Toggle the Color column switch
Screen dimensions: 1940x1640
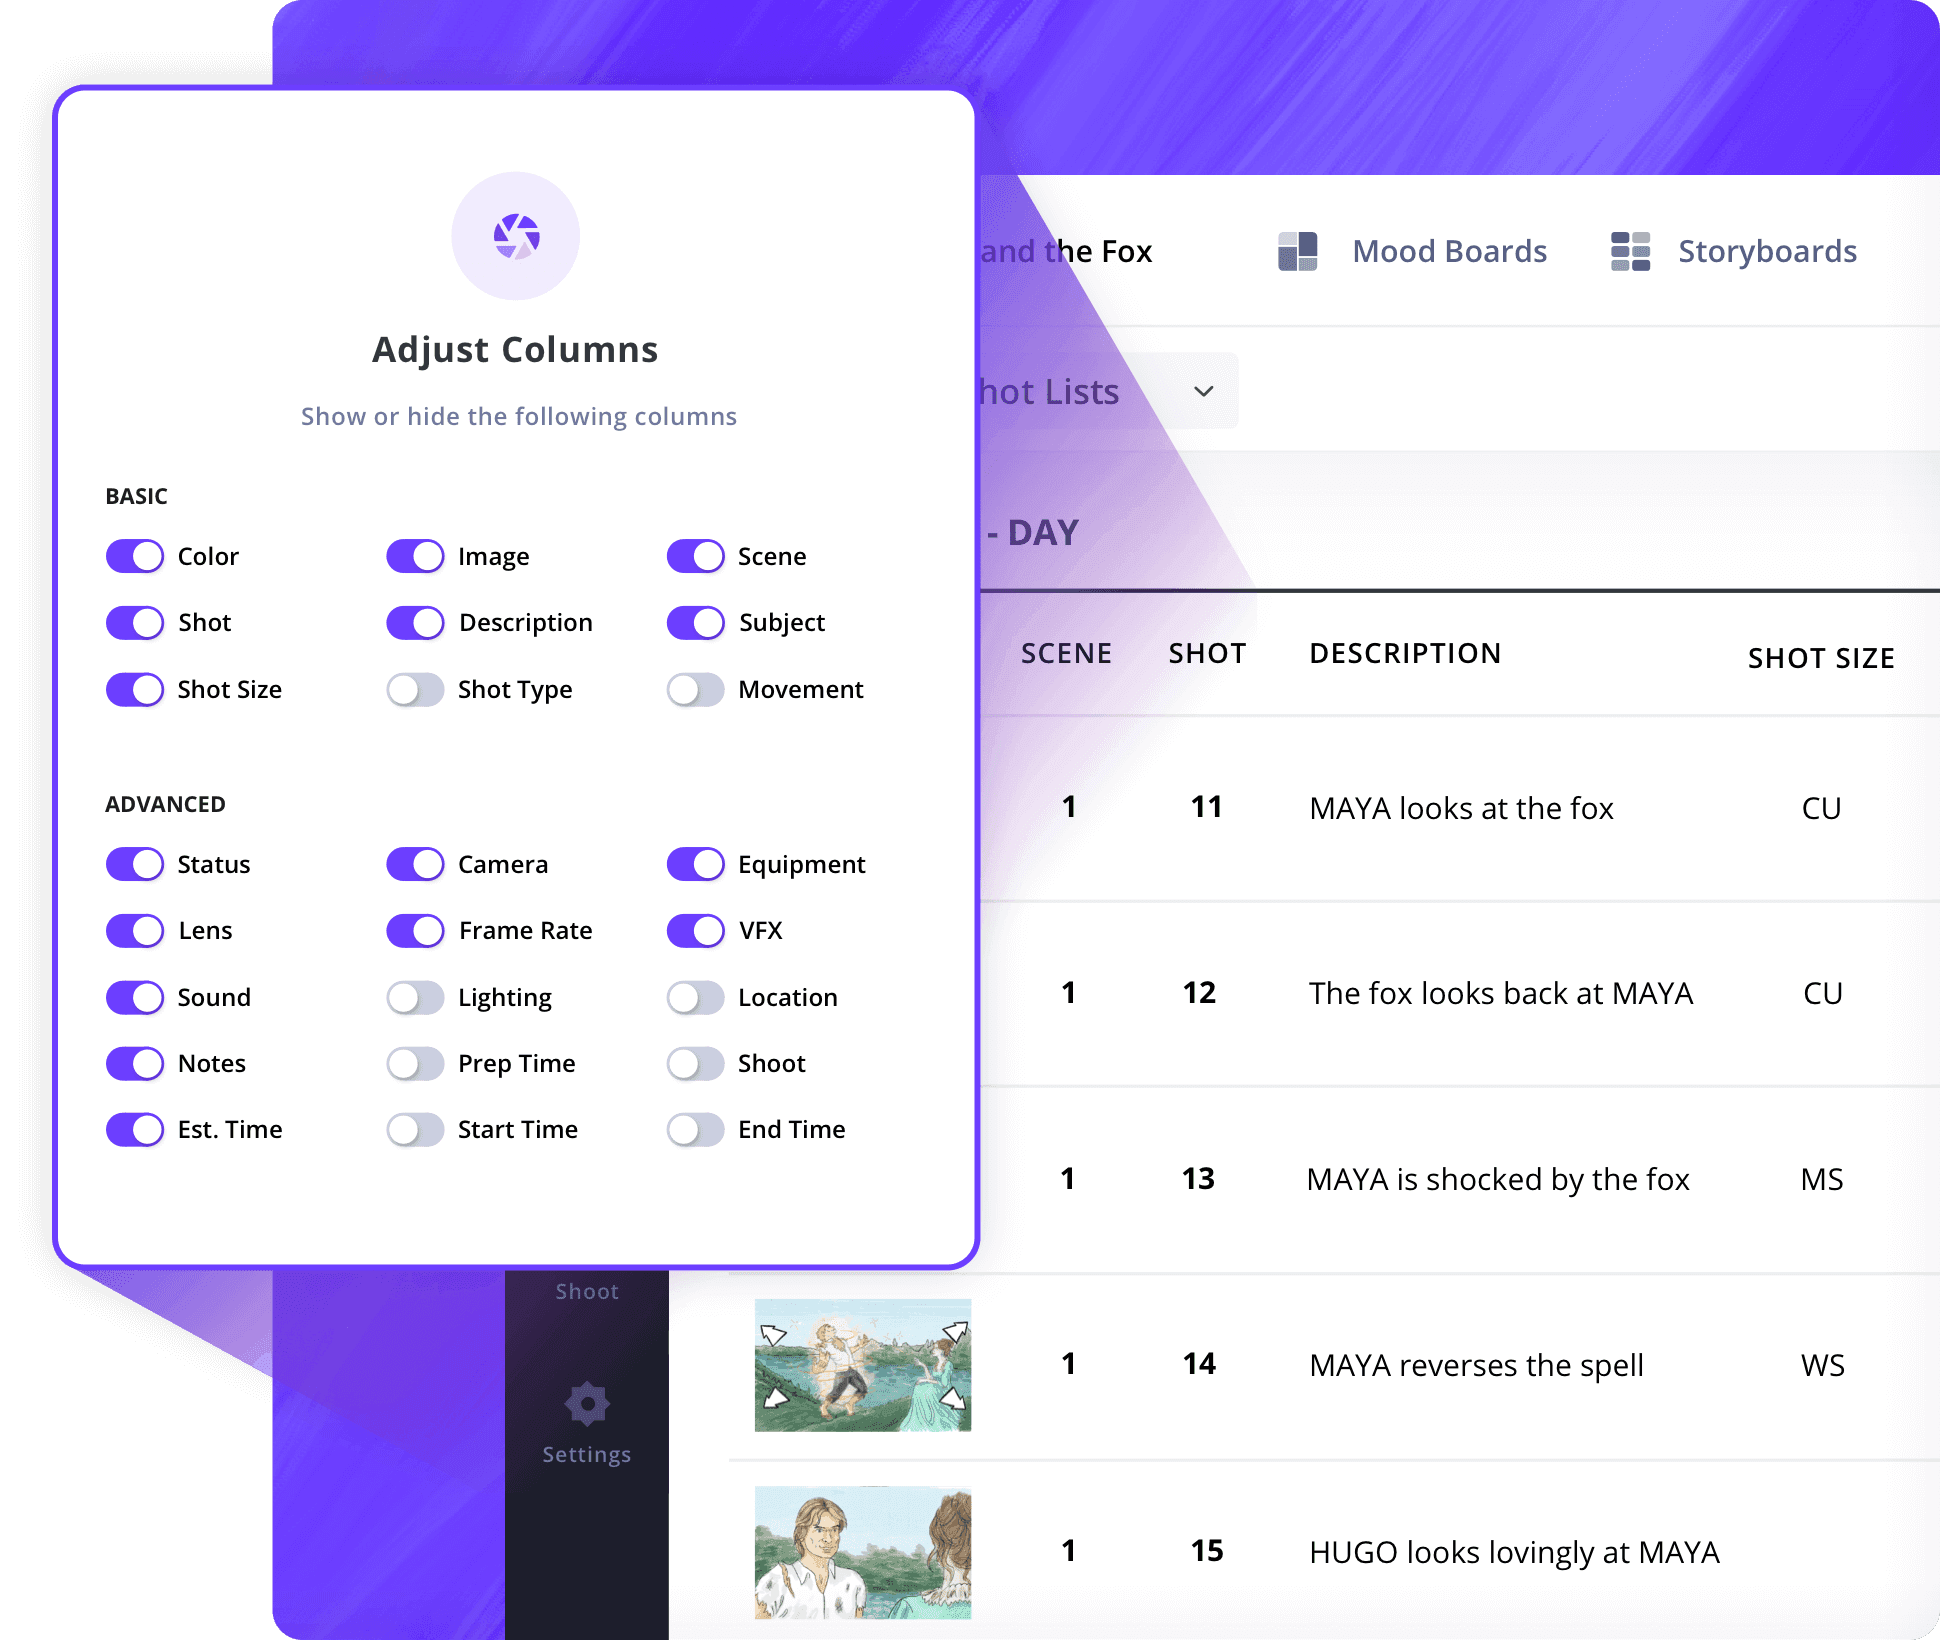(x=135, y=556)
